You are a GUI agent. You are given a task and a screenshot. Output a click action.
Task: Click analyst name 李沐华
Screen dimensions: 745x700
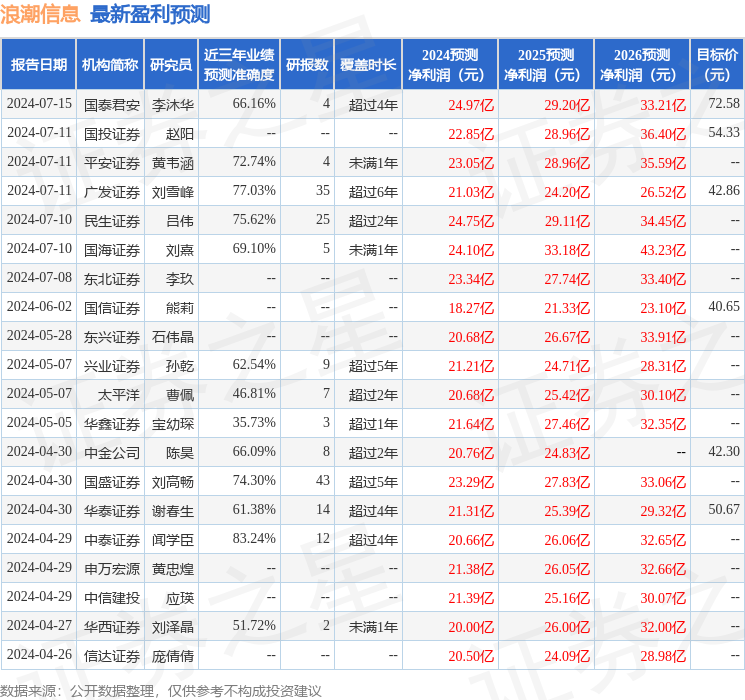coord(173,105)
